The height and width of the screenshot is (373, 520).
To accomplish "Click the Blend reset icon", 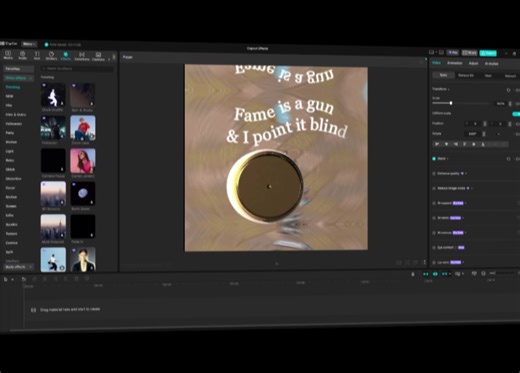I will tap(508, 159).
